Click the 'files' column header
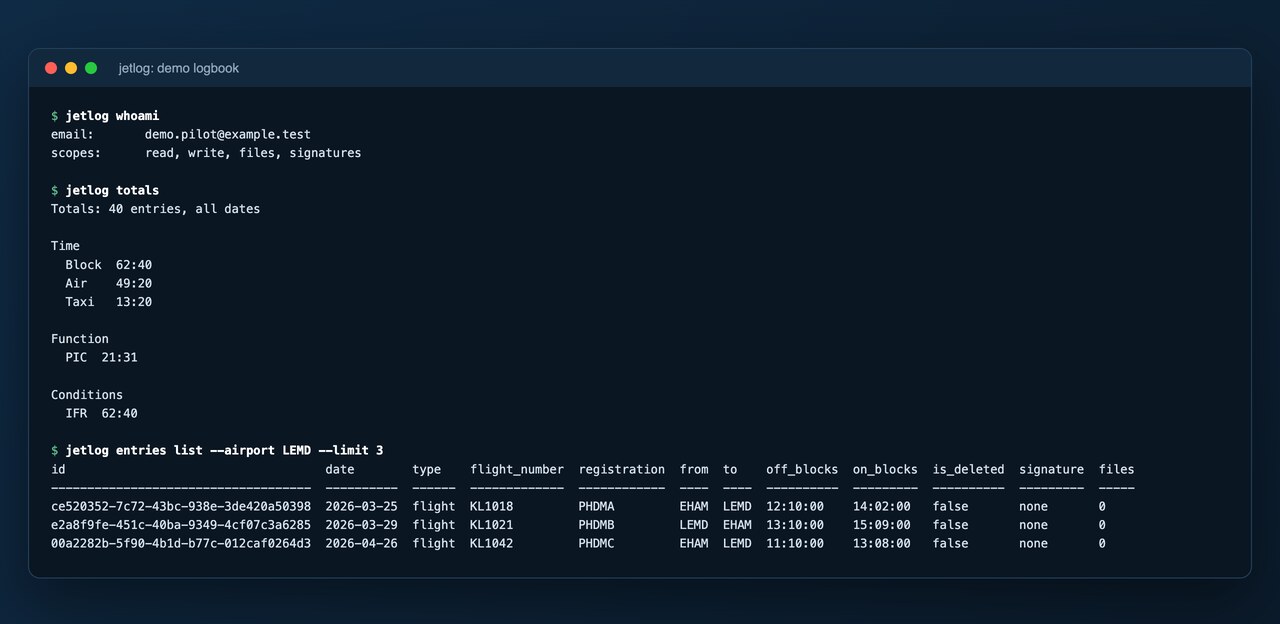 point(1117,469)
